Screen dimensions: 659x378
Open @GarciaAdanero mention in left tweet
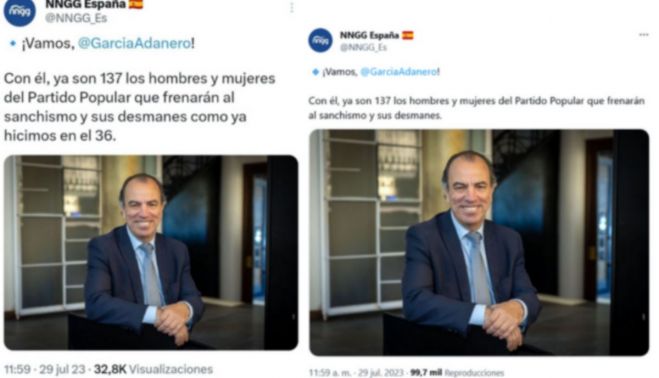(134, 43)
